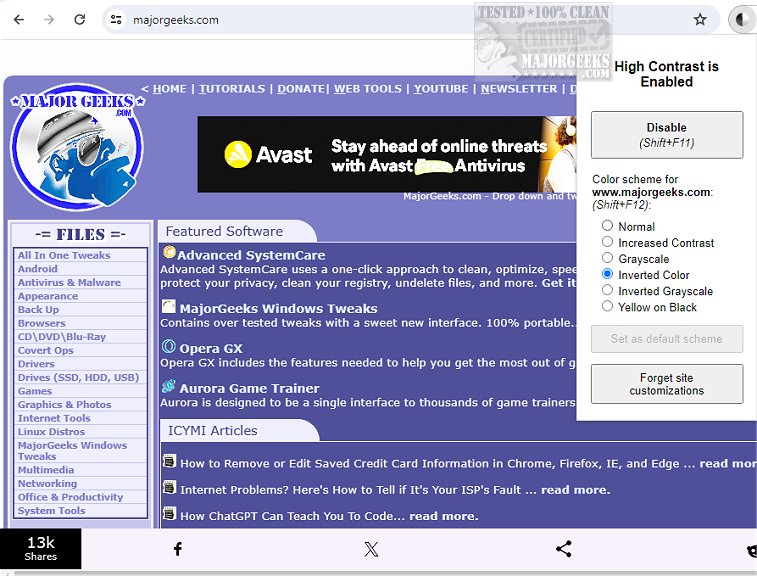This screenshot has height=576, width=757.
Task: Select Yellow on Black scheme
Action: click(607, 307)
